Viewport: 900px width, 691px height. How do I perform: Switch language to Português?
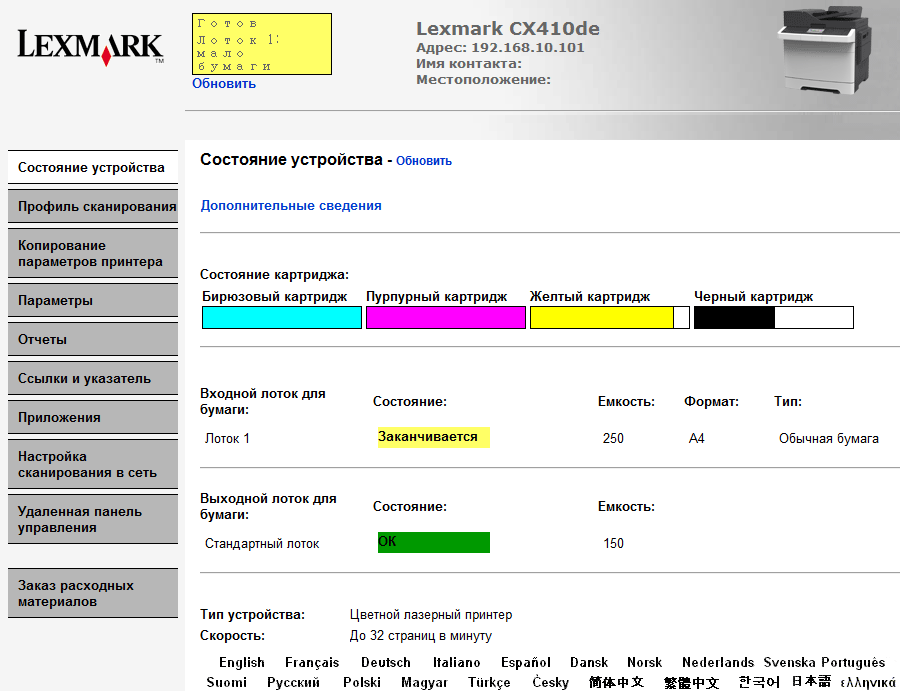(x=852, y=663)
